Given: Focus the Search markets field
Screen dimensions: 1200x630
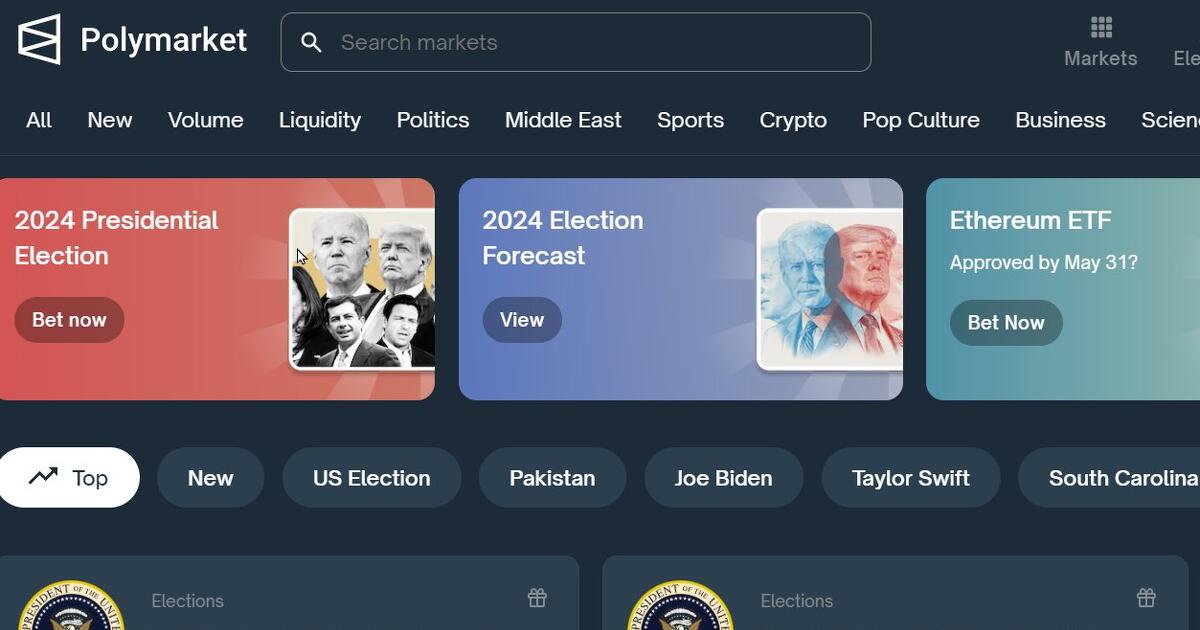Looking at the screenshot, I should [x=576, y=42].
